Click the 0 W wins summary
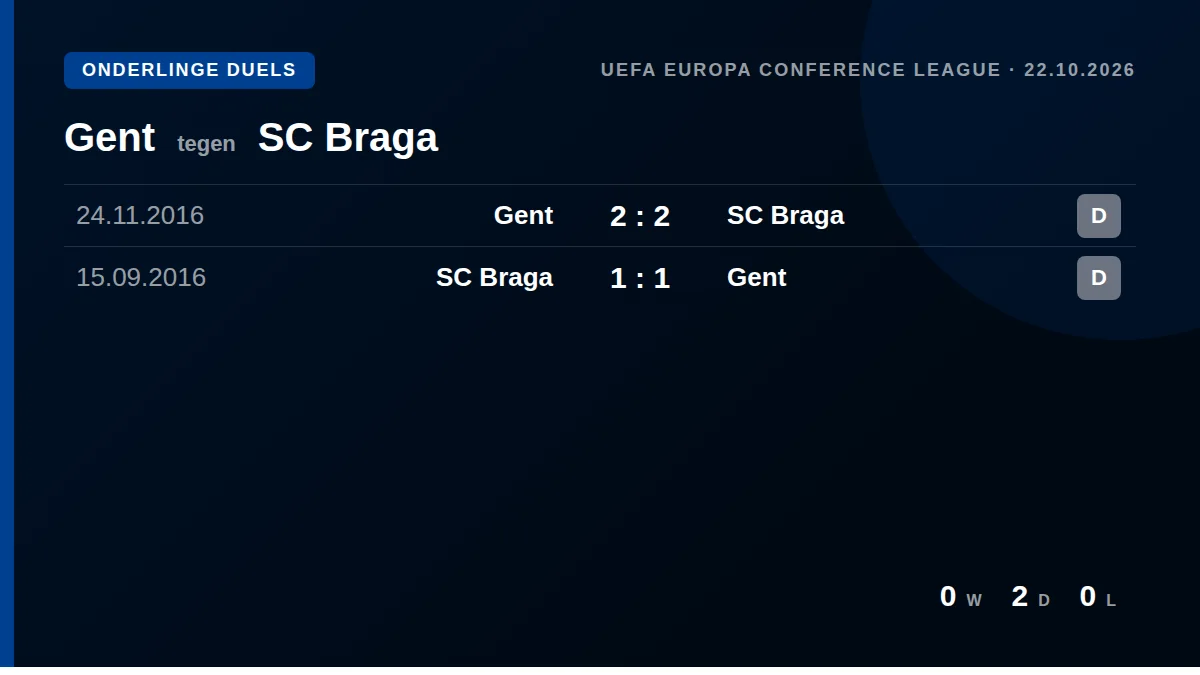Screen dimensions: 1200x675 coord(961,597)
